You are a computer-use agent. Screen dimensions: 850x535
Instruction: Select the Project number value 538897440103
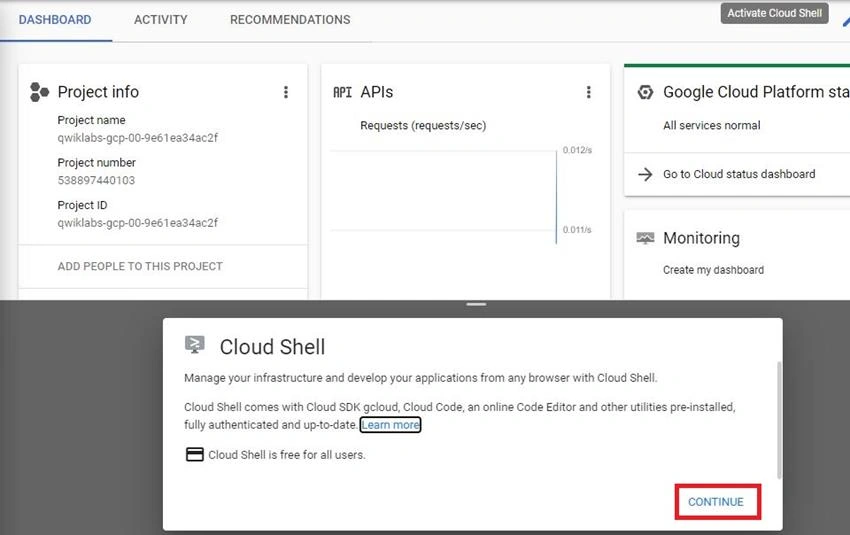96,181
